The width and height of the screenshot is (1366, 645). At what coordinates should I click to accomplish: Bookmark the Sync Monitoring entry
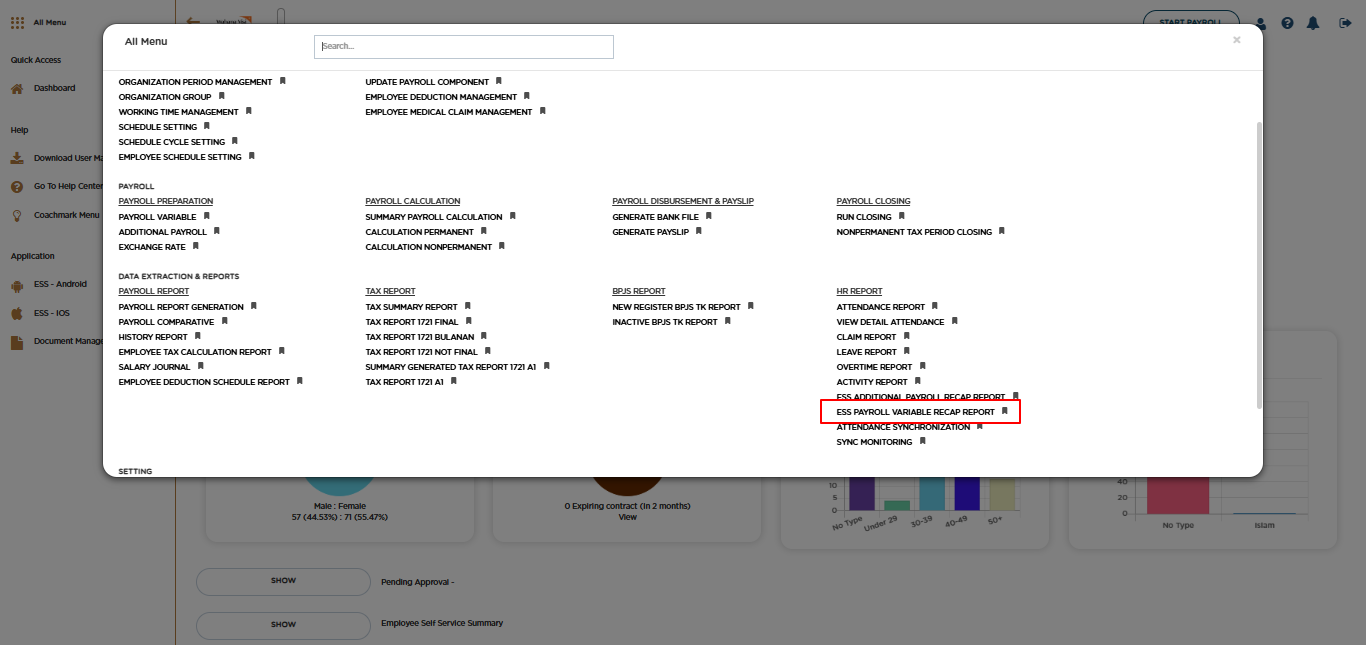click(x=923, y=441)
